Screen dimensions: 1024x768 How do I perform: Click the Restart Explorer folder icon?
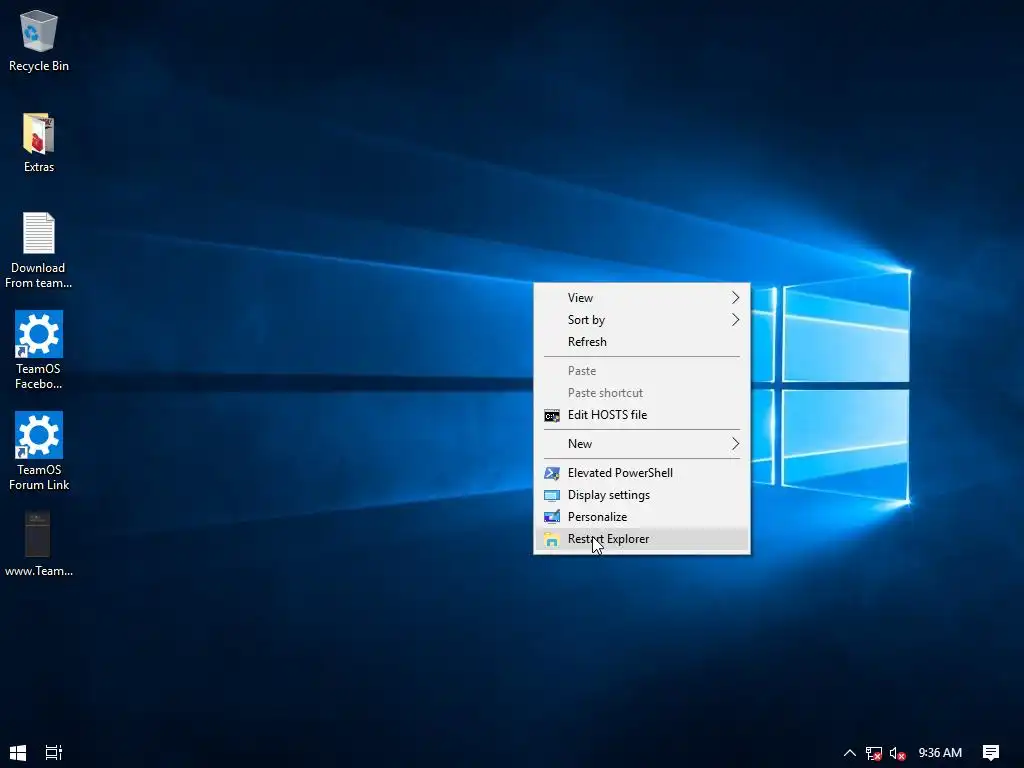552,539
